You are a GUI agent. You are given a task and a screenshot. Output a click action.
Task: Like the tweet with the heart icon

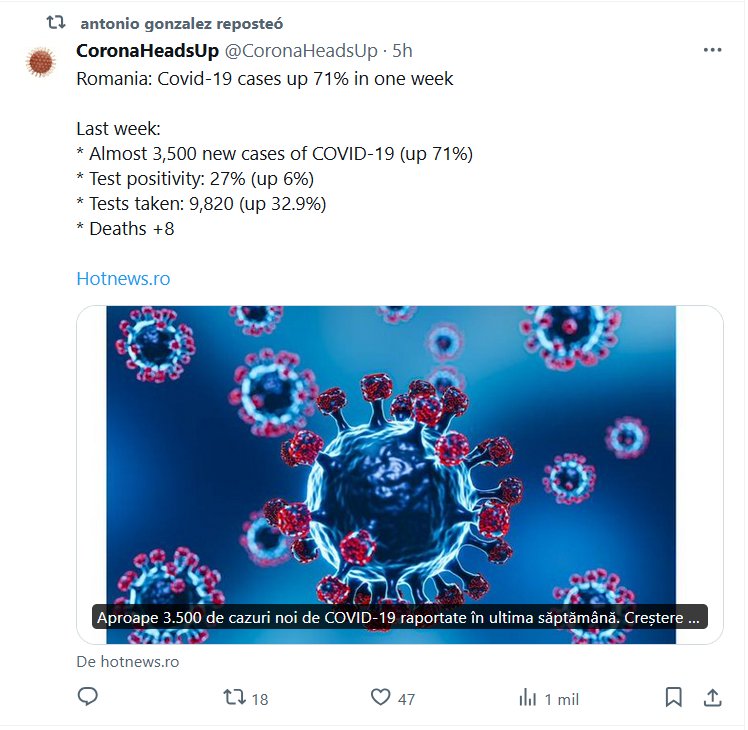380,697
